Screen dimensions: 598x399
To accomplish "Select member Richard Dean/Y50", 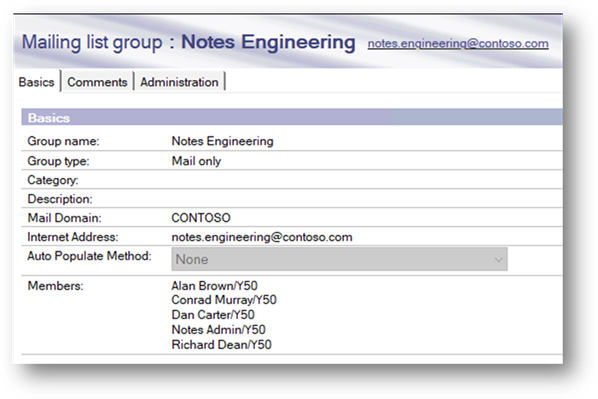I will (x=221, y=344).
